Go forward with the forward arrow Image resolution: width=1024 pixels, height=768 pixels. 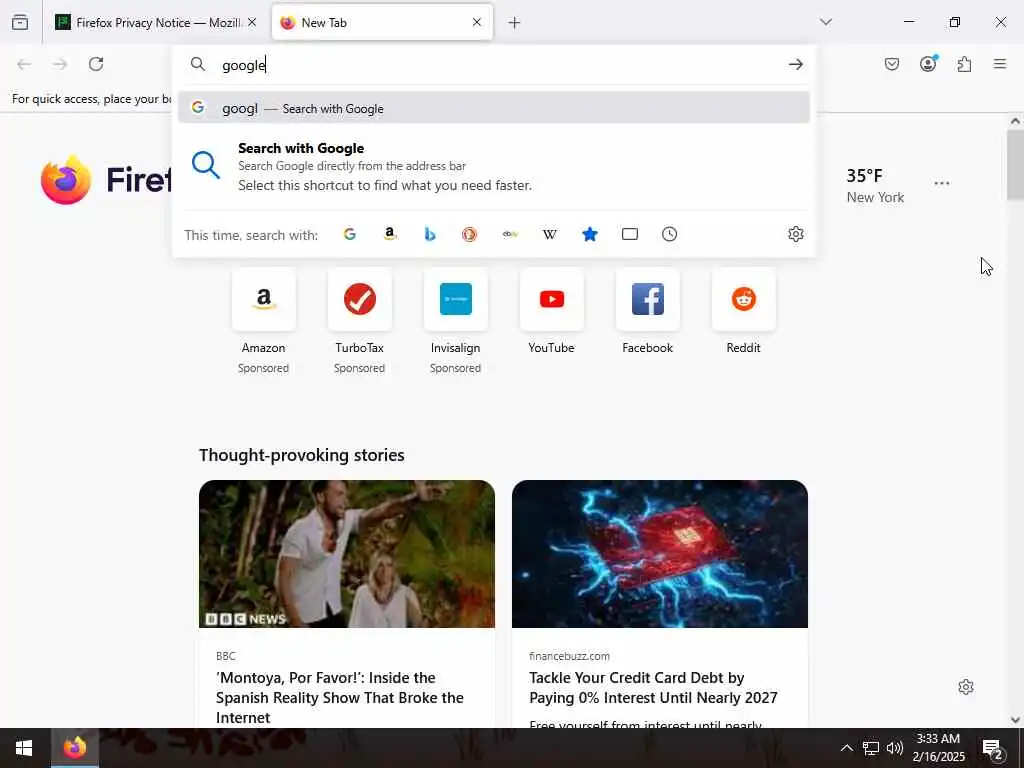click(60, 64)
